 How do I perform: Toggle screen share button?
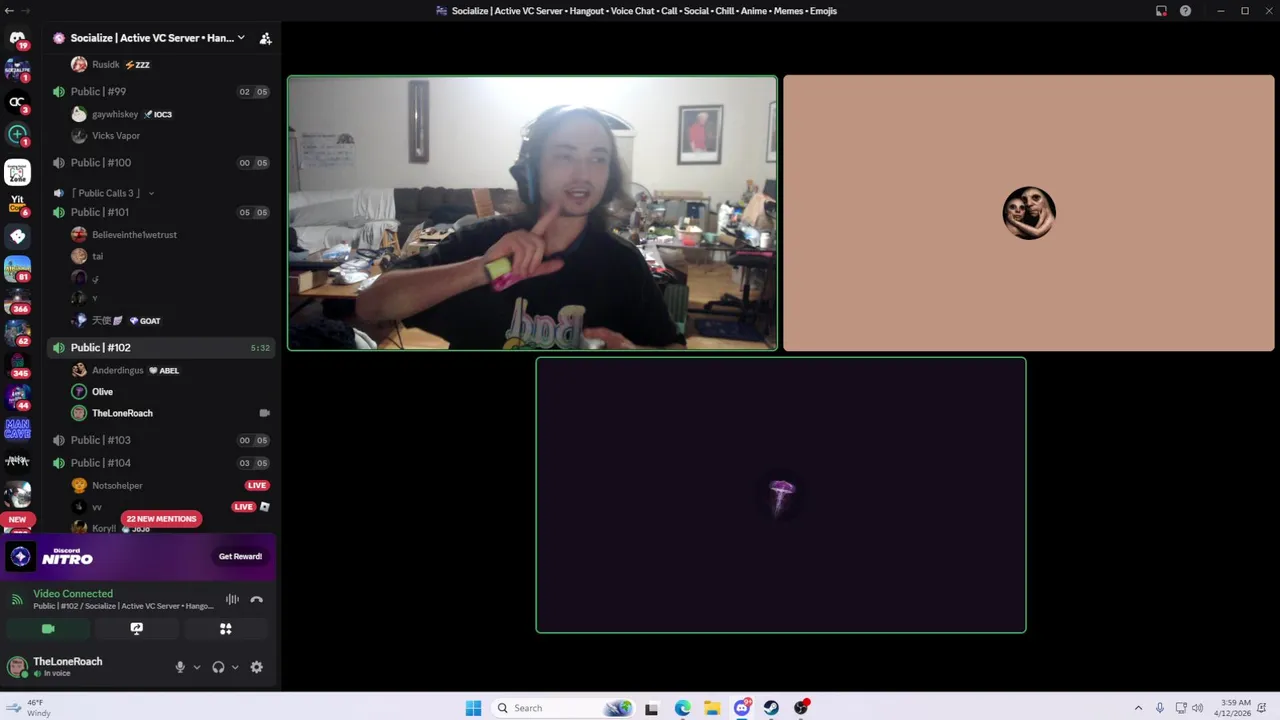point(137,629)
